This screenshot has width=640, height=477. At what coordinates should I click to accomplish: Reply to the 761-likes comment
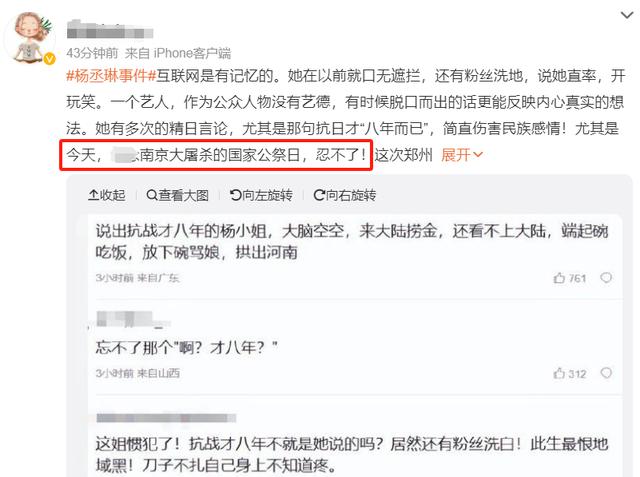pos(606,278)
